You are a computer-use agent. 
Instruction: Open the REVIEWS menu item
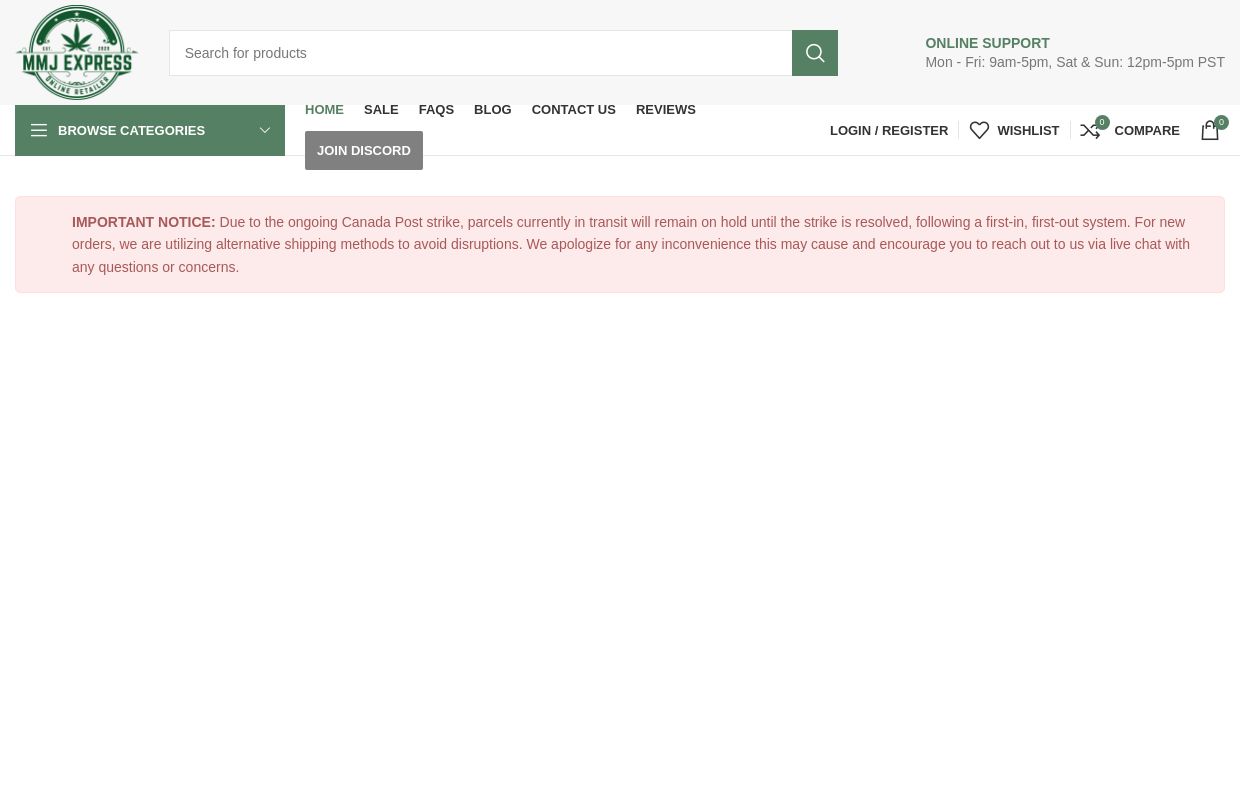point(665,109)
